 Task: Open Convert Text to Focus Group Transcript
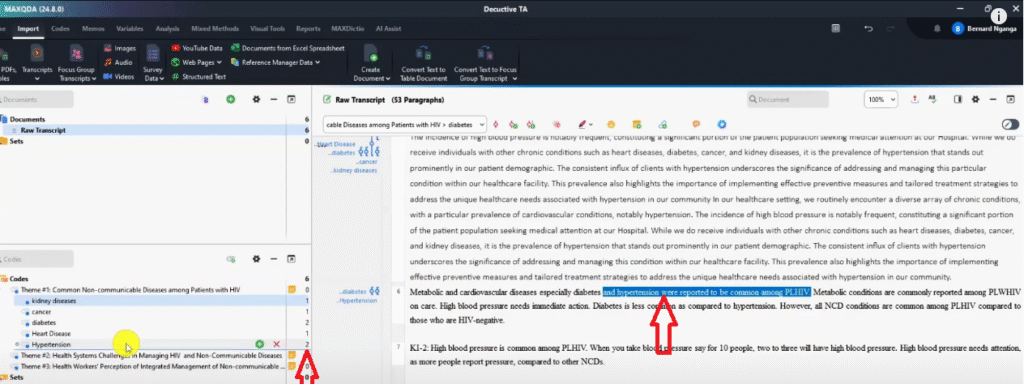(x=485, y=63)
